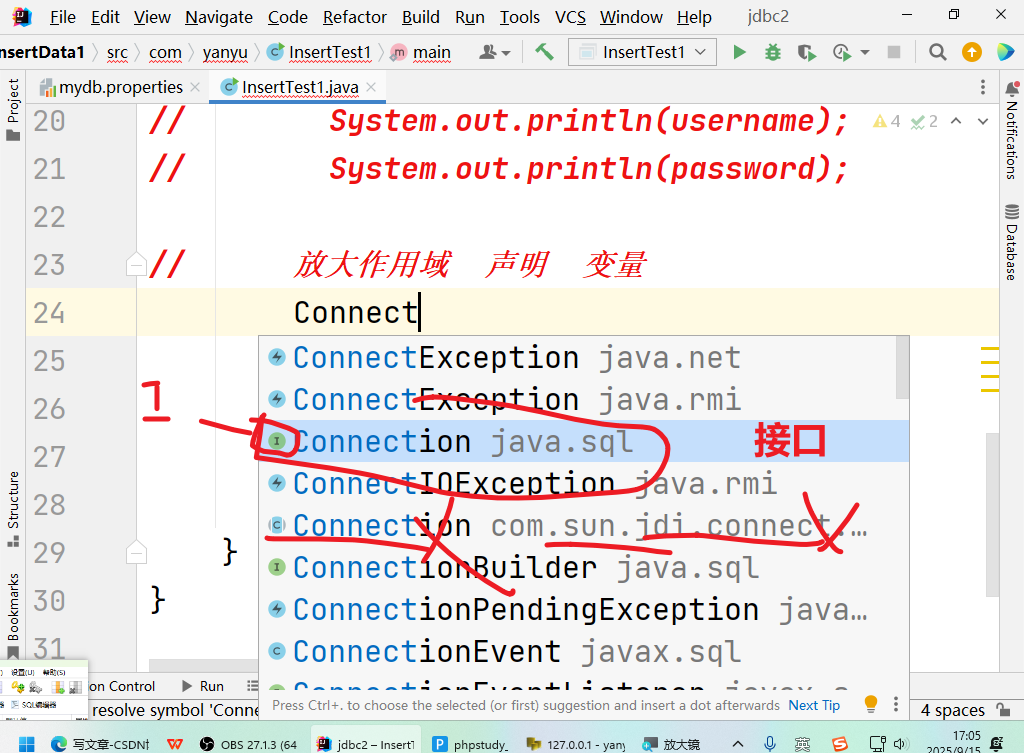Open the Structure tool window
The height and width of the screenshot is (753, 1024).
pos(13,508)
